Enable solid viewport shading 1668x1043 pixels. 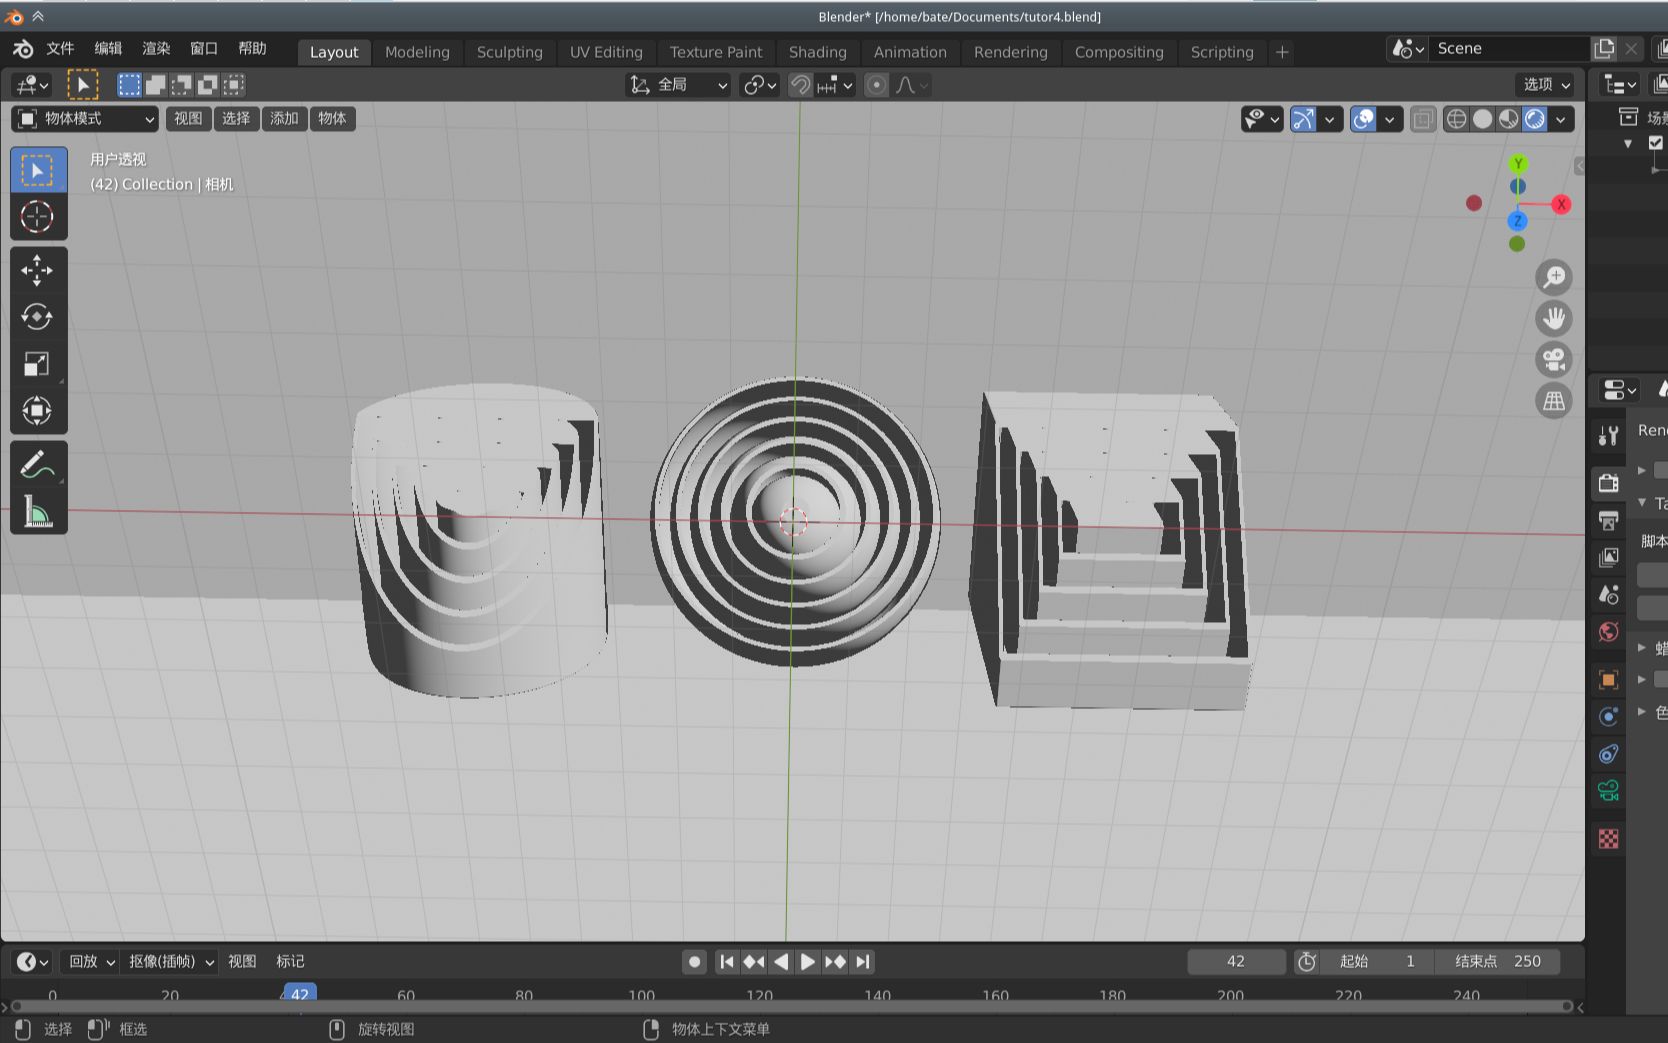tap(1484, 118)
